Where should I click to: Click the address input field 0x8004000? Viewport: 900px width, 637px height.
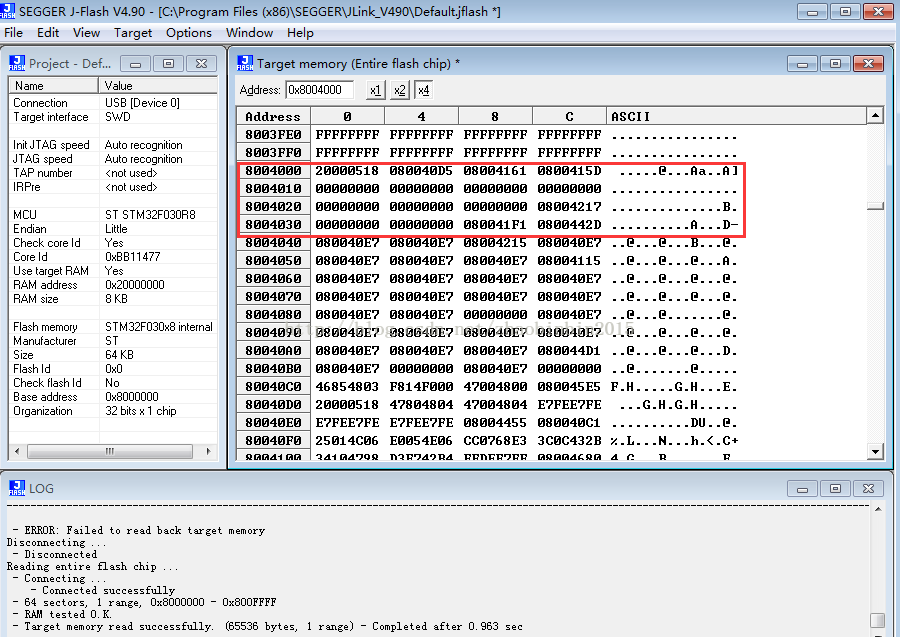click(319, 90)
